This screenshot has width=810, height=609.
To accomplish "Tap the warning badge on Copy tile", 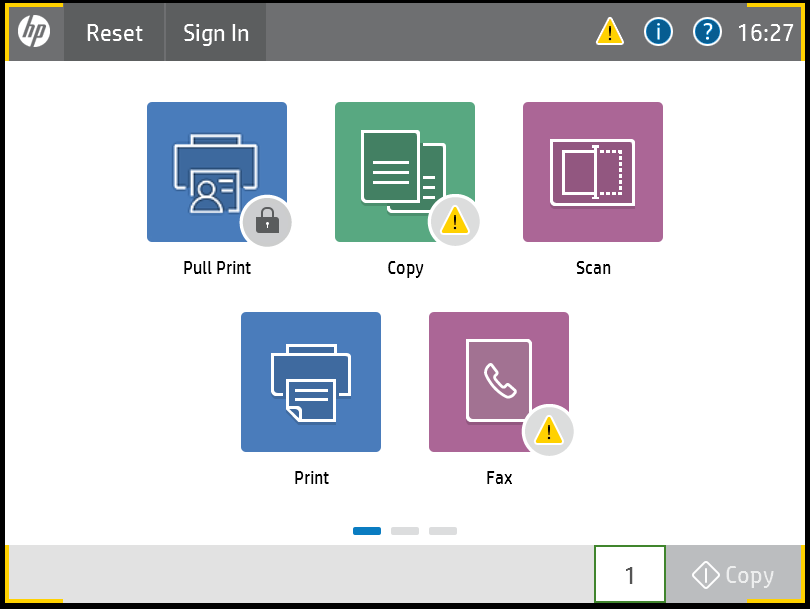I will [x=454, y=220].
